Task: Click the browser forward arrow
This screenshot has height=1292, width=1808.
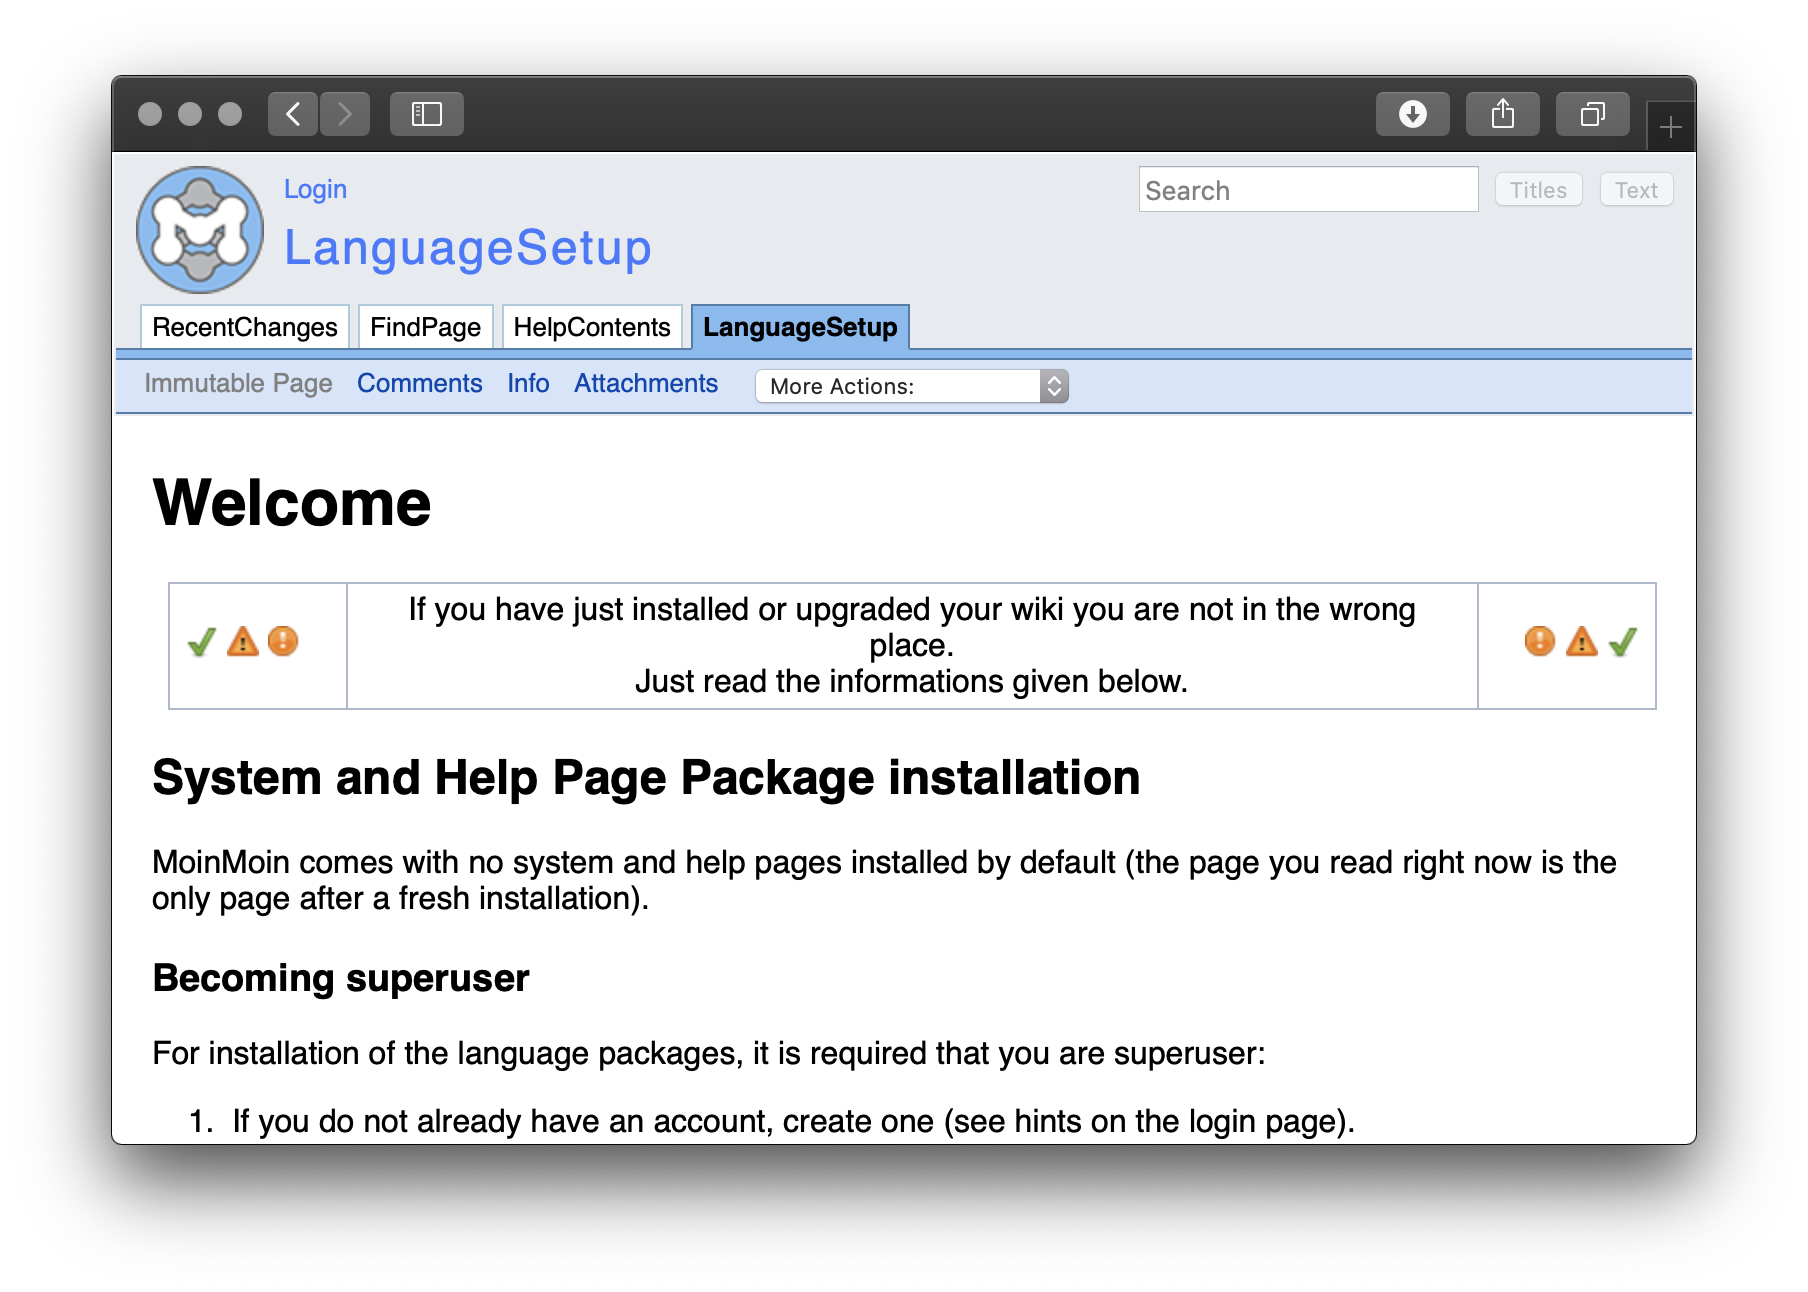Action: click(x=345, y=114)
